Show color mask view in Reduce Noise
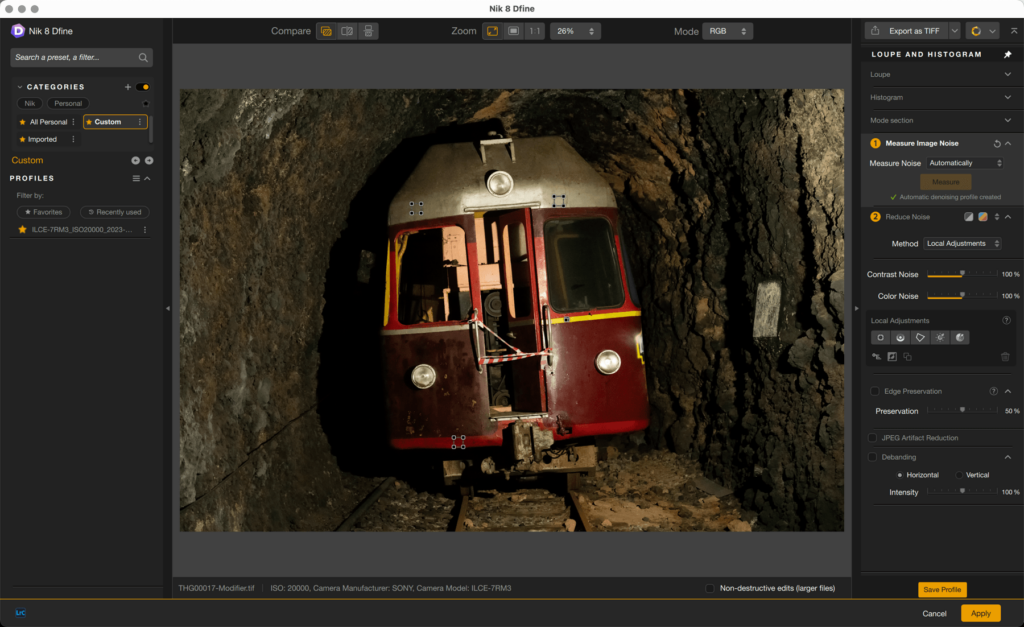The height and width of the screenshot is (627, 1024). (x=982, y=217)
